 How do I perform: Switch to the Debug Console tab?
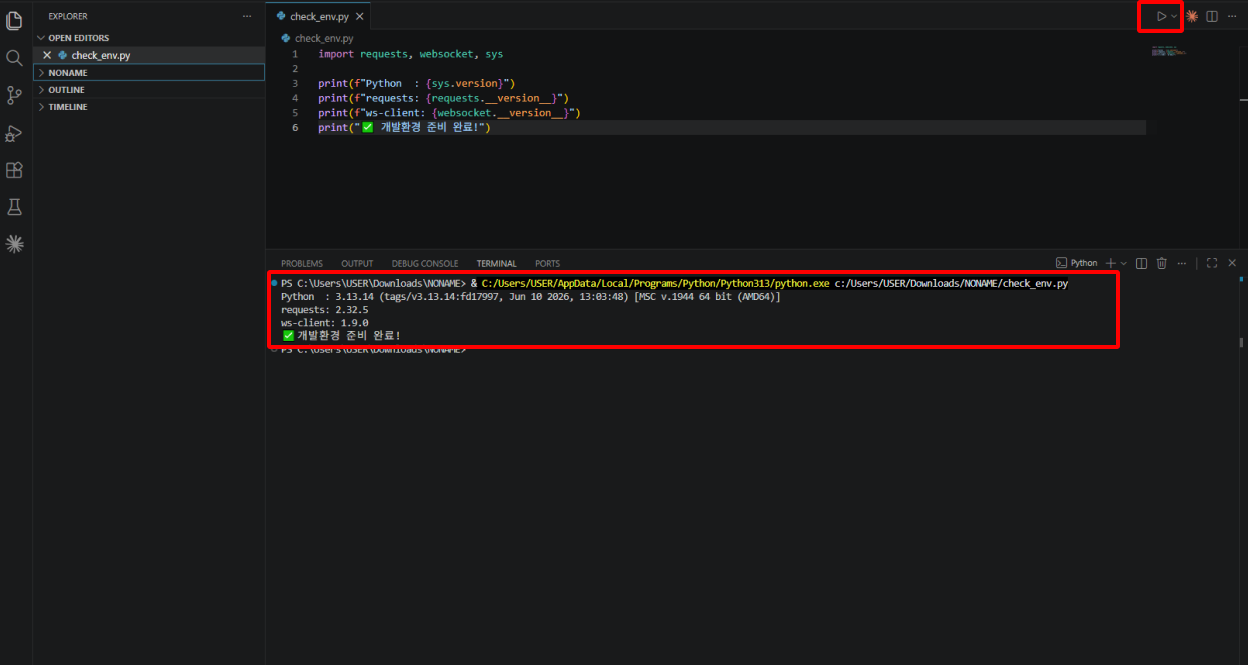click(425, 263)
